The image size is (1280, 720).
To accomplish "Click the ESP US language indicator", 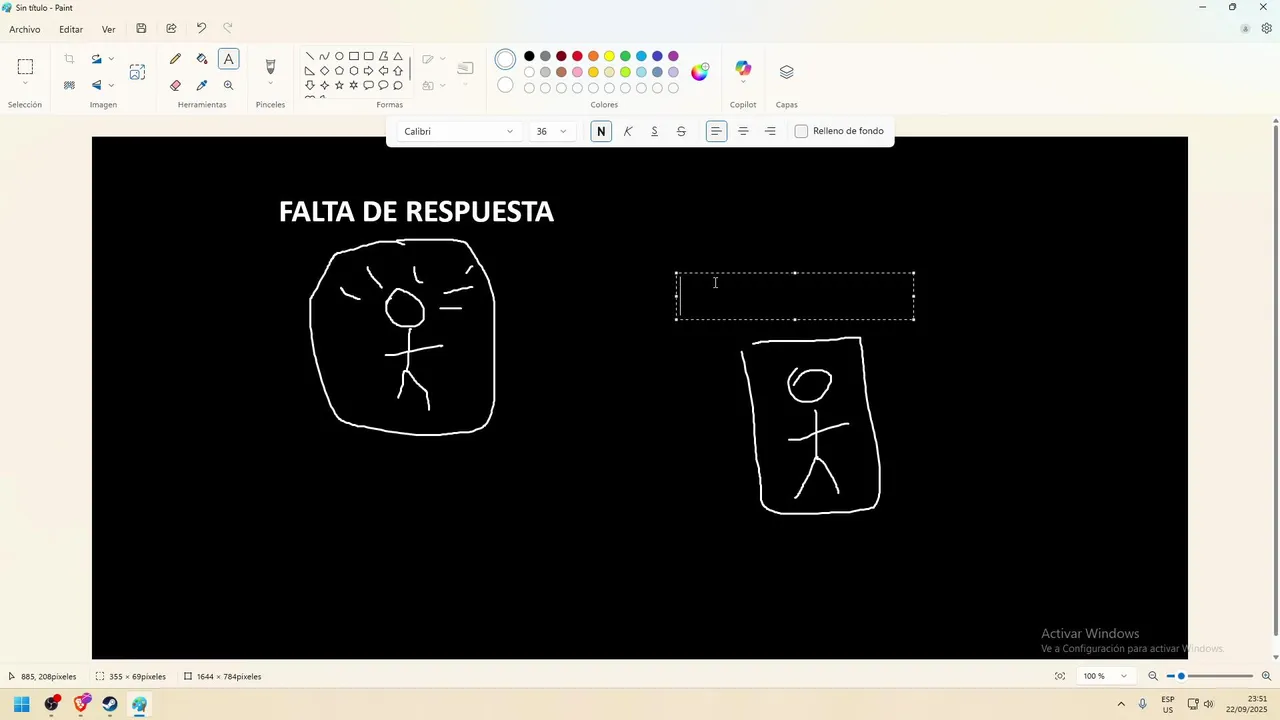I will pos(1168,705).
